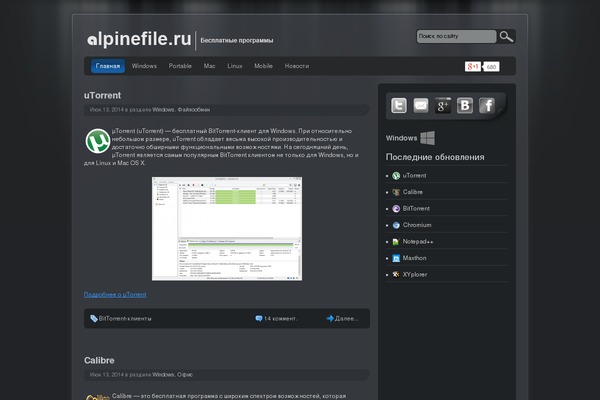Open the BitTorrent-клиенты tag link
600x400 pixels.
click(x=125, y=318)
